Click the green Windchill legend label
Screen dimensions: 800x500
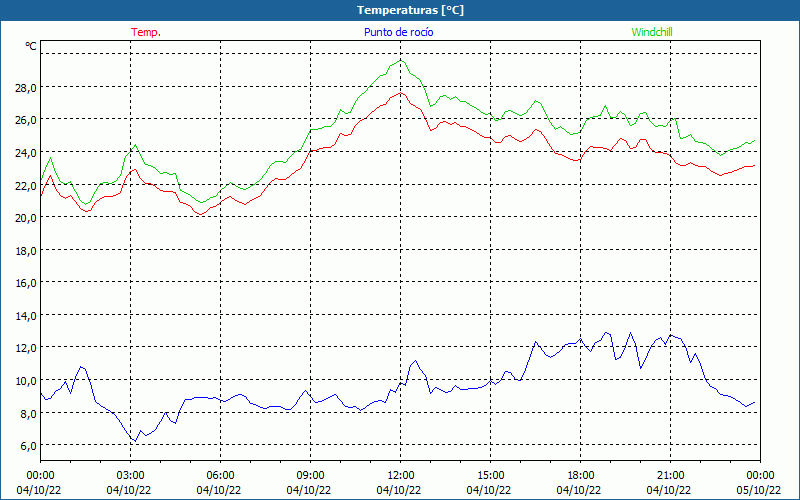click(652, 32)
